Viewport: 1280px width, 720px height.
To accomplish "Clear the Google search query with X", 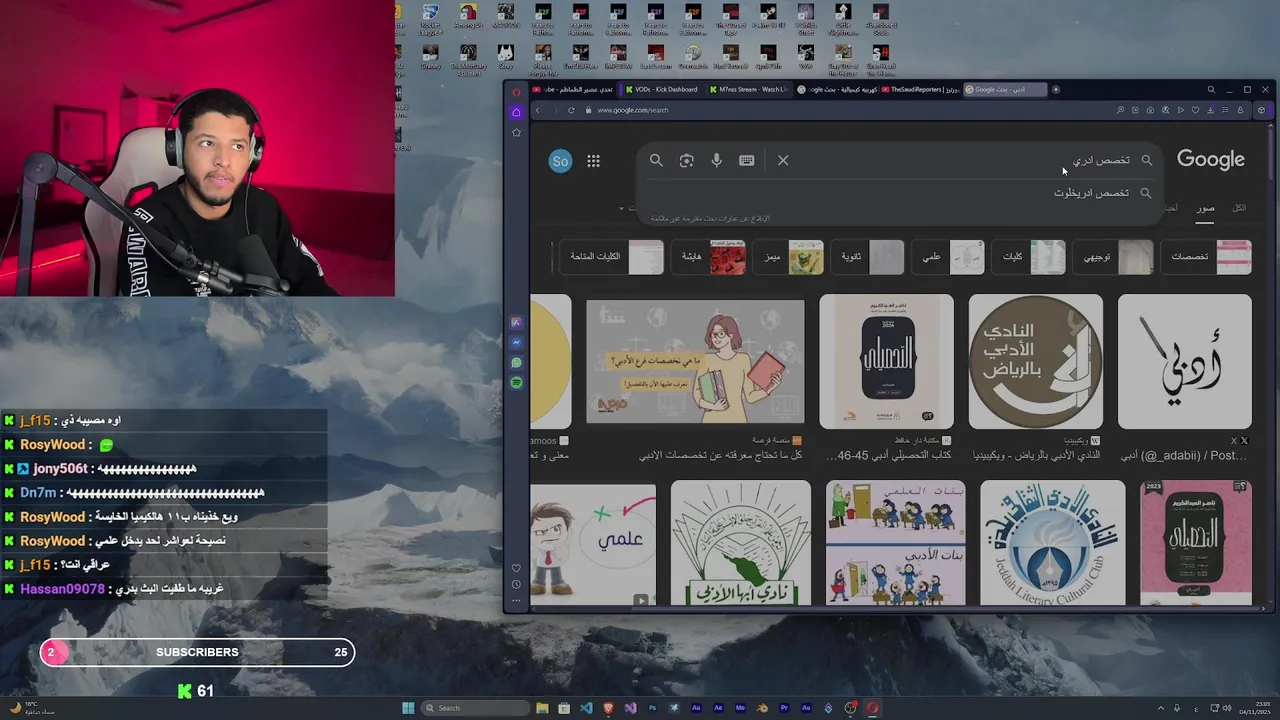I will tap(783, 160).
